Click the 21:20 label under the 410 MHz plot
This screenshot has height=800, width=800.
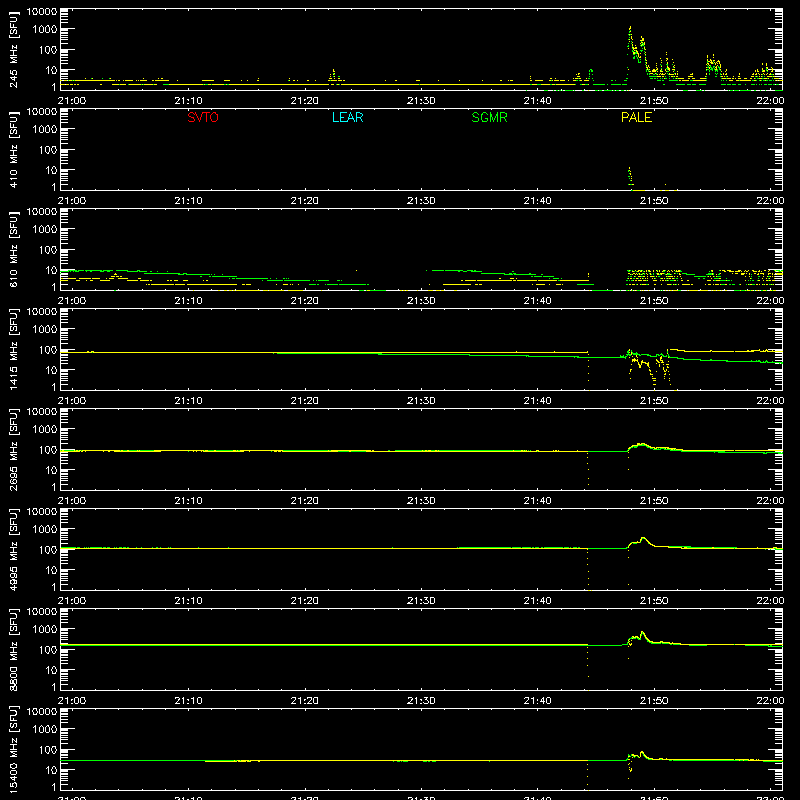305,201
